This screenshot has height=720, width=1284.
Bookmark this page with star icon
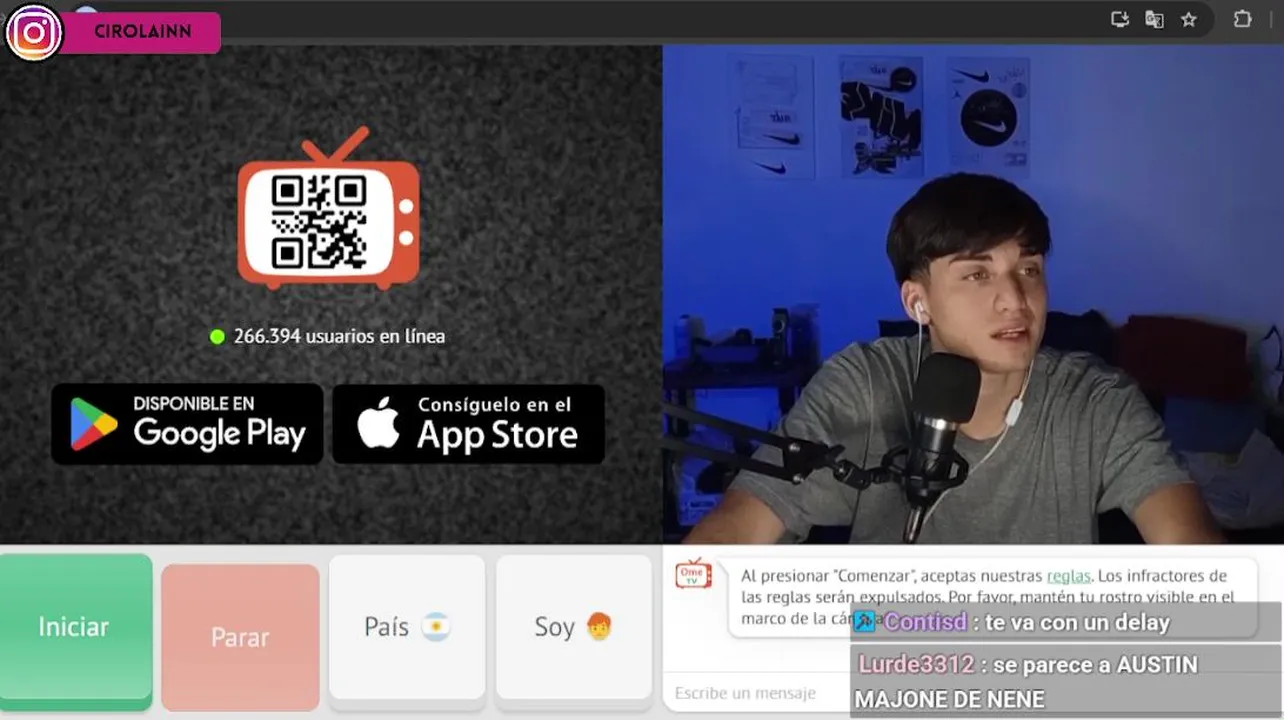[x=1188, y=19]
